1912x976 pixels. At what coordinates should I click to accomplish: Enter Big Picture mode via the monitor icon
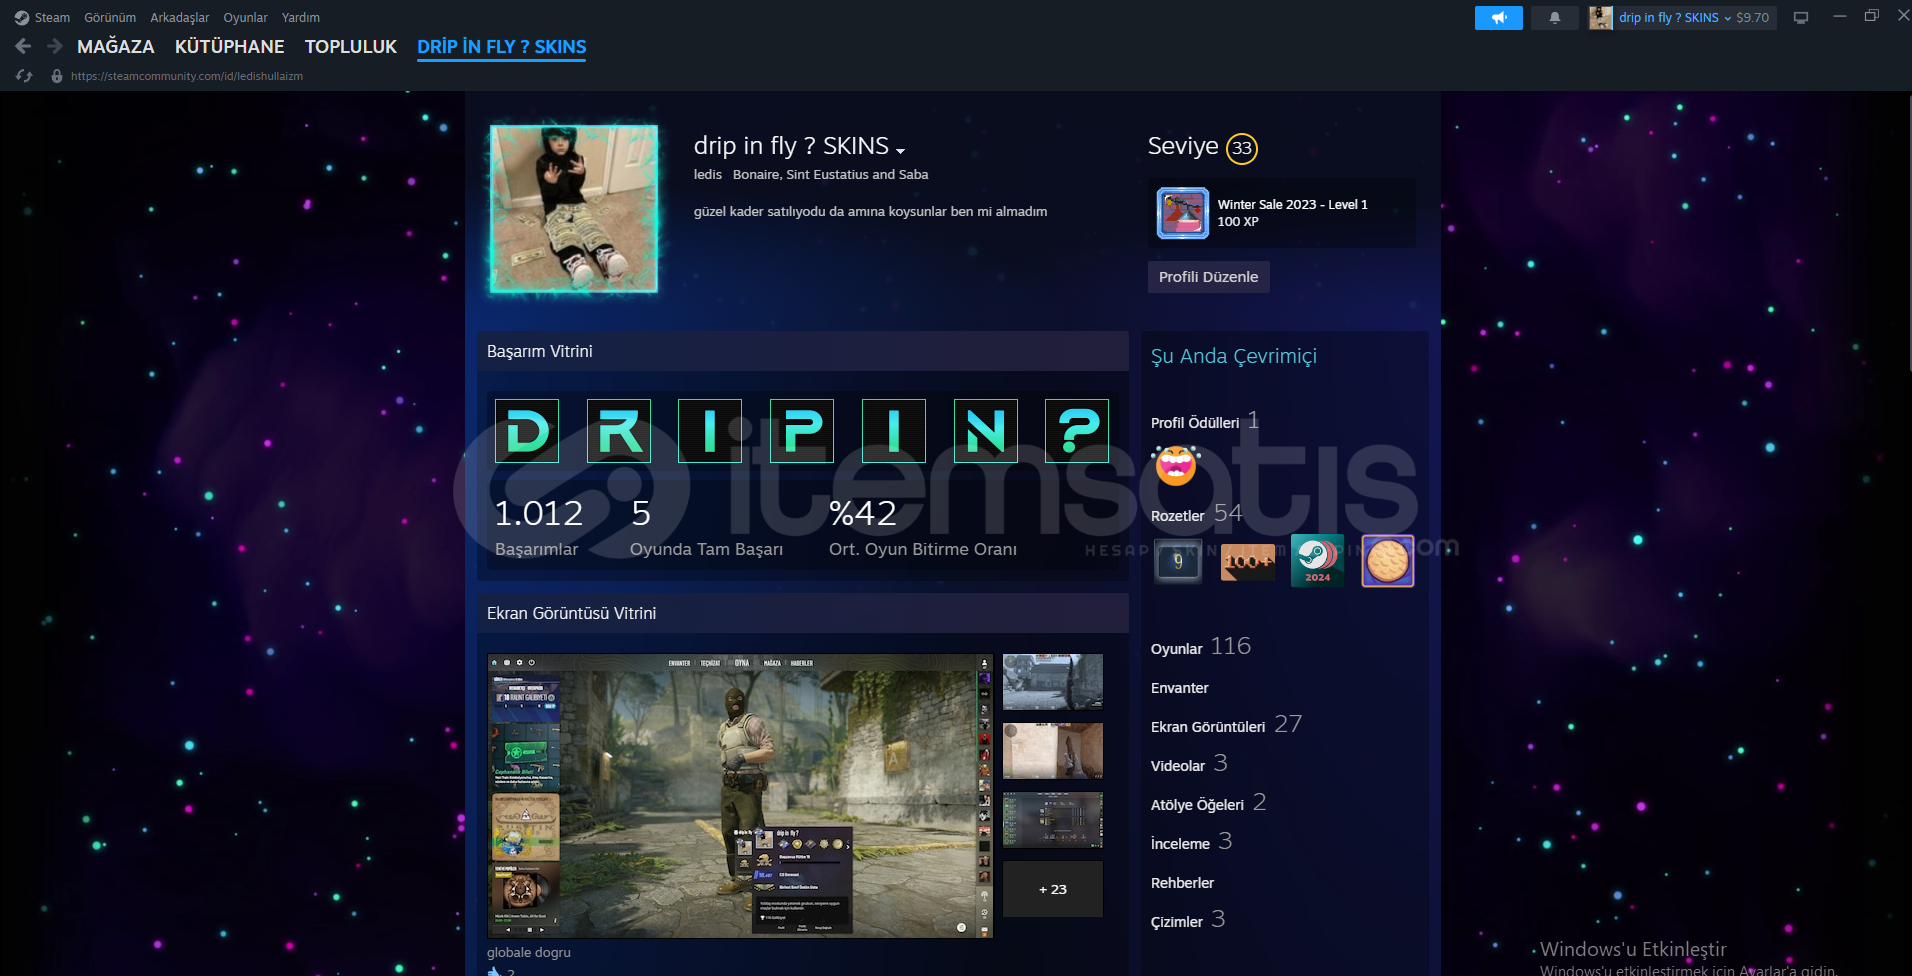click(x=1801, y=18)
